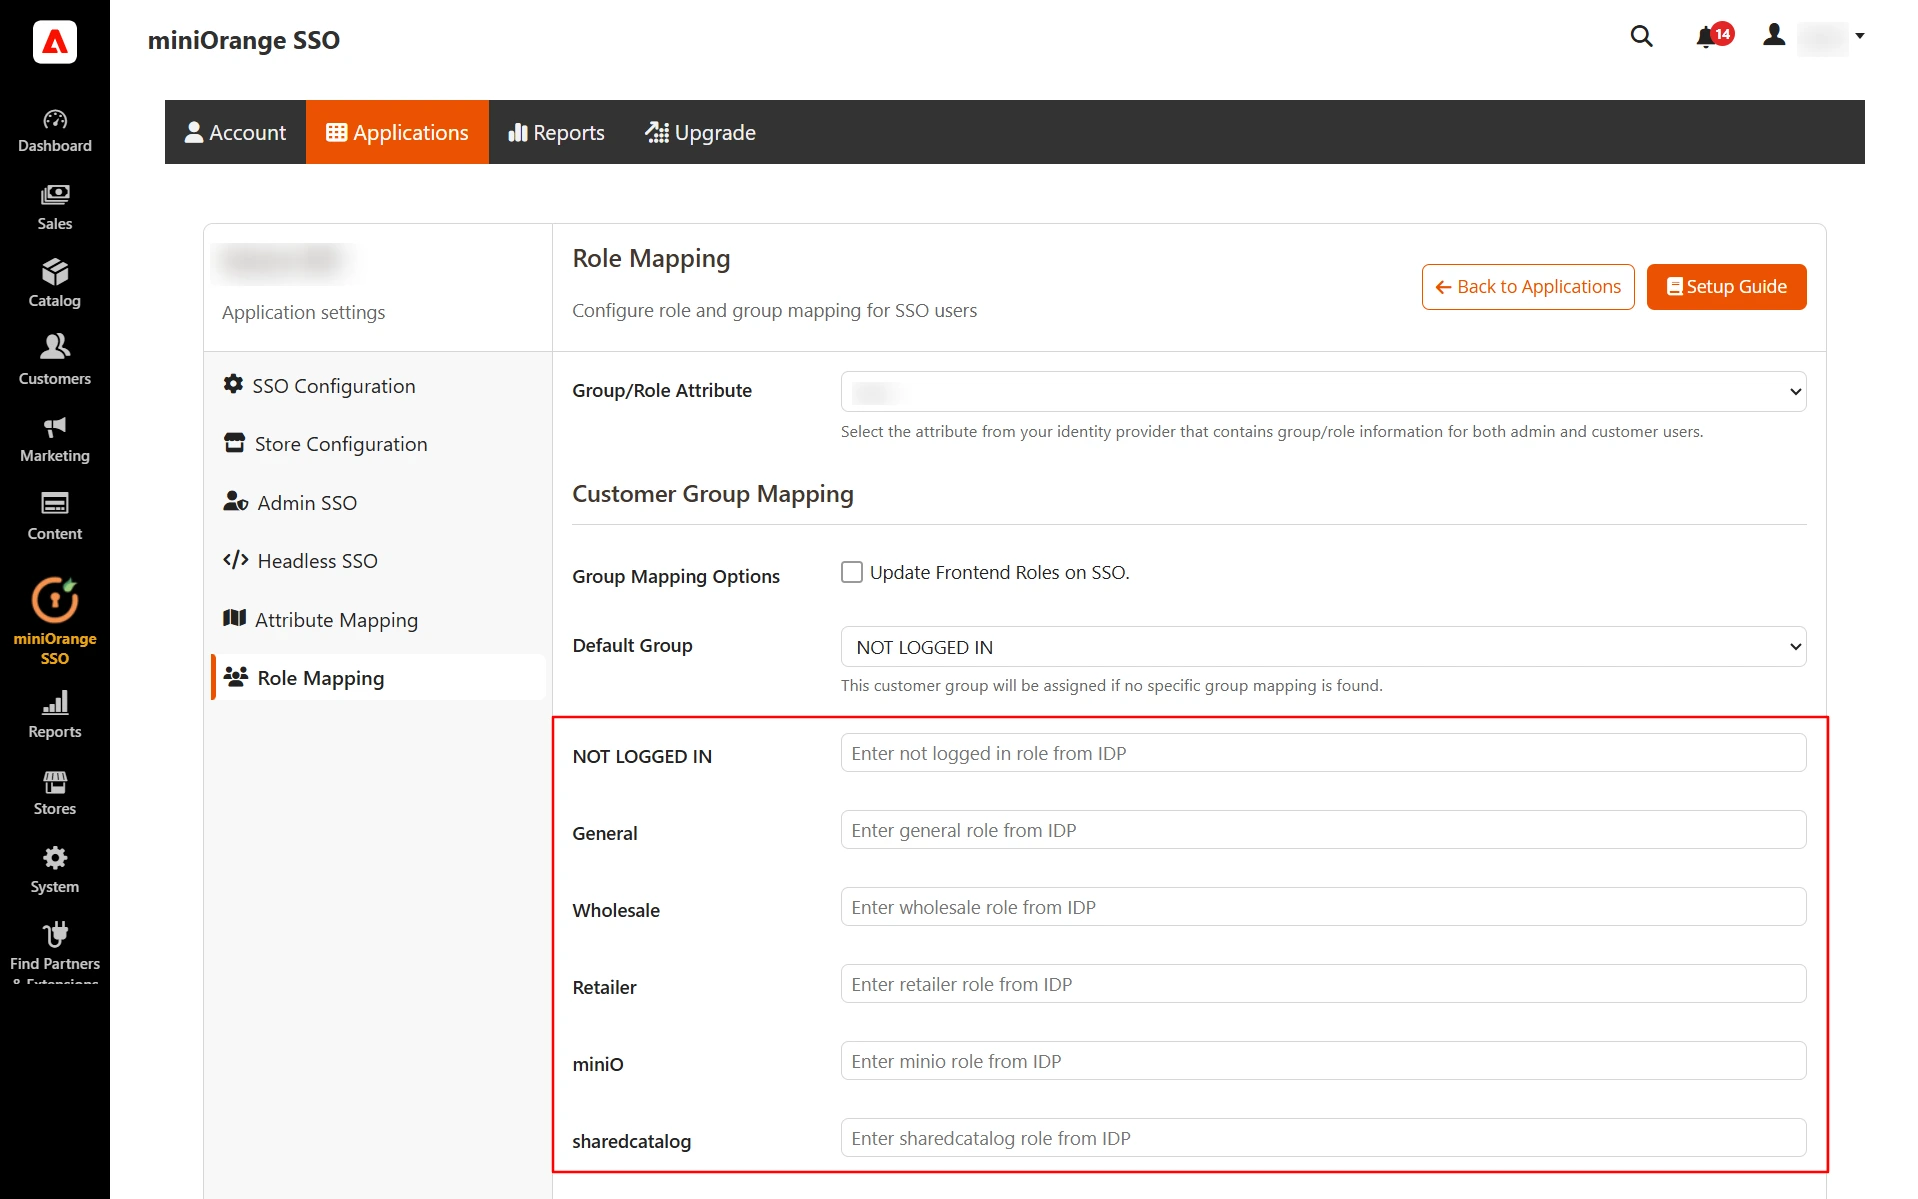
Task: Toggle Update Frontend Roles on SSO checkbox
Action: click(x=851, y=572)
